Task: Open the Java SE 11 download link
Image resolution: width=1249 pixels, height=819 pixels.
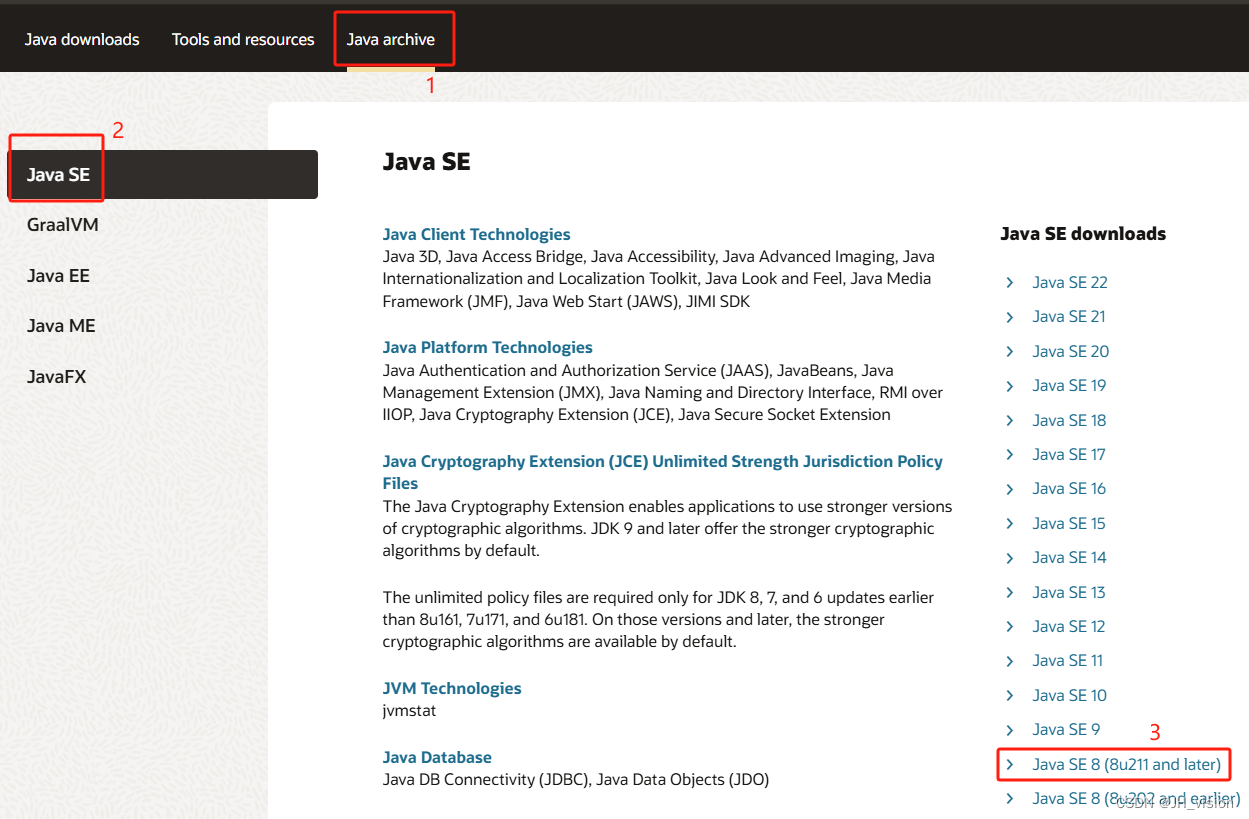Action: click(1068, 661)
